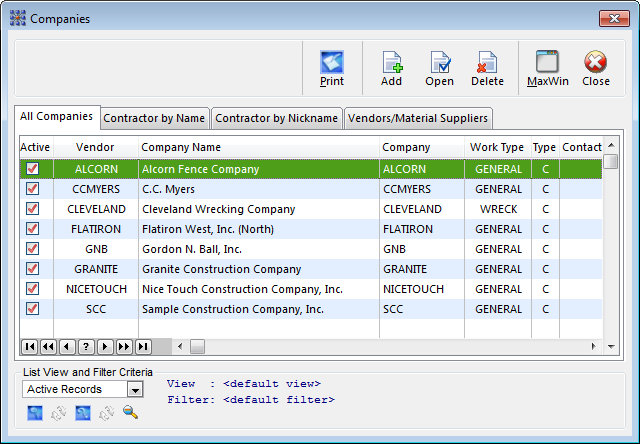Click the blue filter question mark icon
640x444 pixels.
point(83,413)
